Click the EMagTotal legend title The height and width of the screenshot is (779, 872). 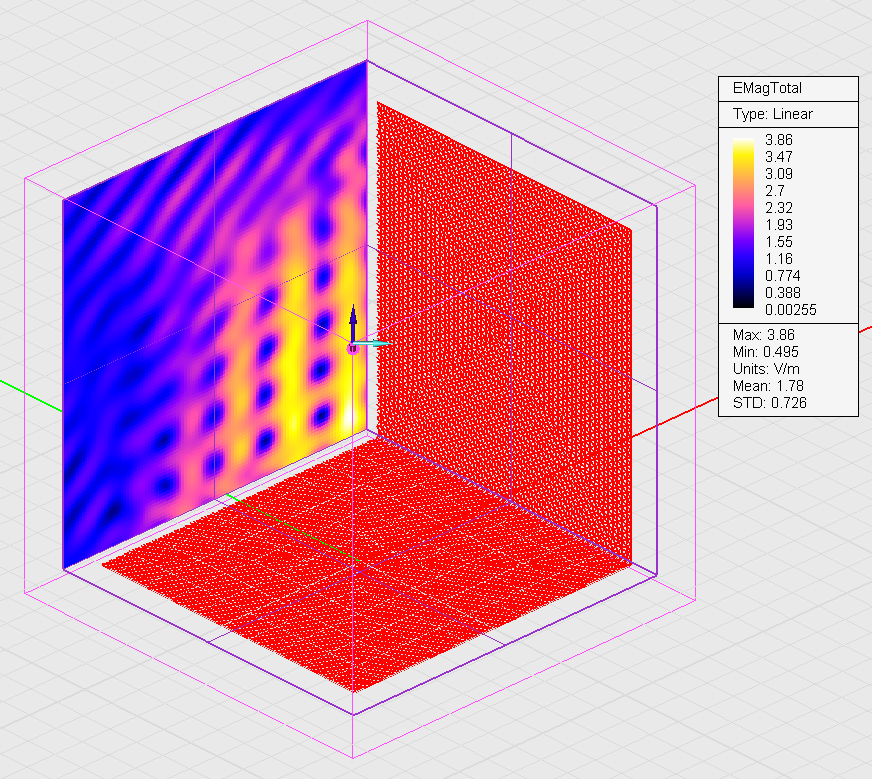point(767,88)
